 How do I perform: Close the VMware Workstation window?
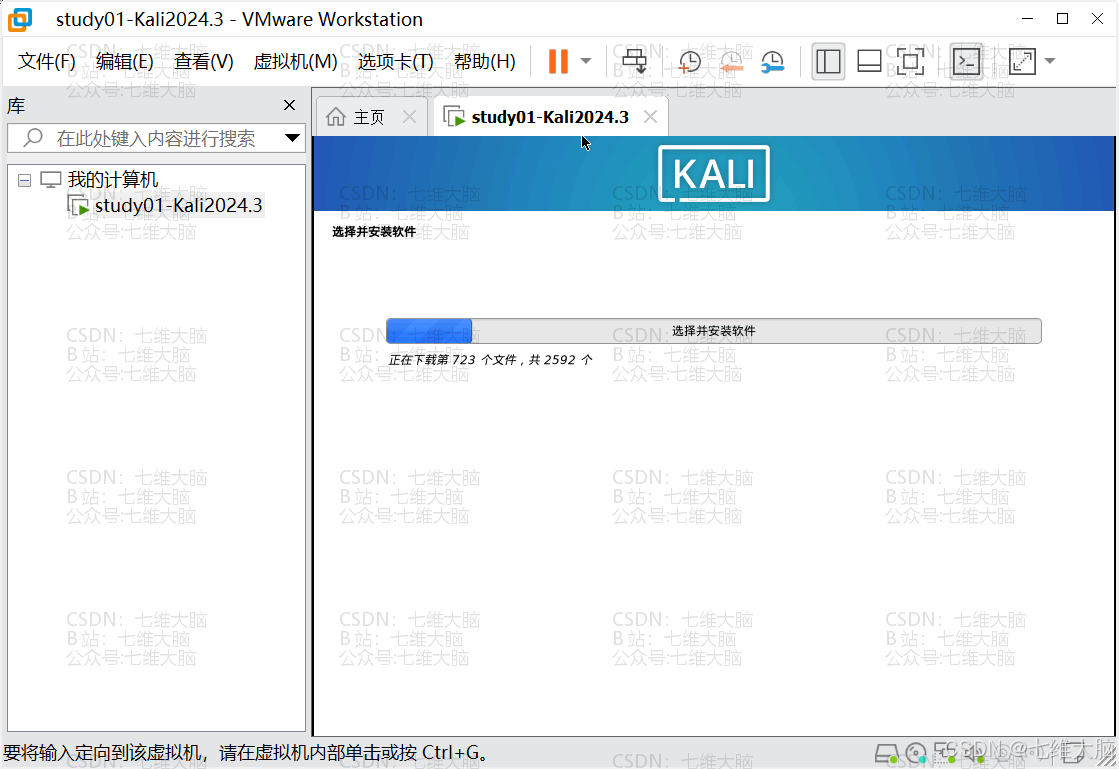point(1098,19)
